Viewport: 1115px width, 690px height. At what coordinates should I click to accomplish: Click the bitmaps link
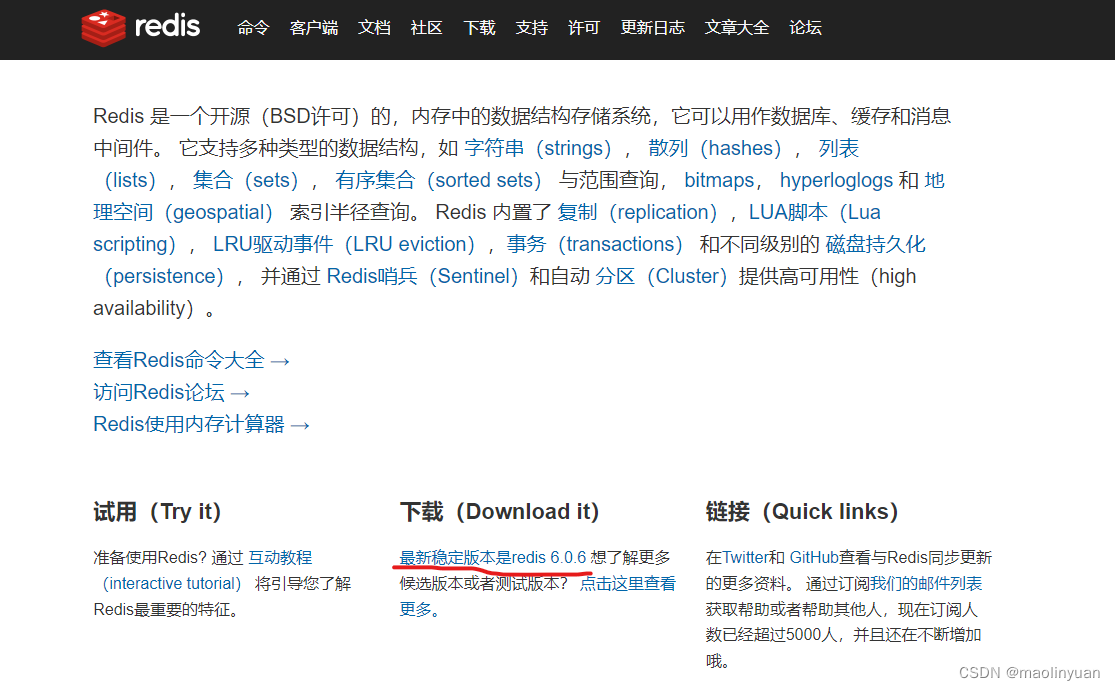pyautogui.click(x=719, y=180)
